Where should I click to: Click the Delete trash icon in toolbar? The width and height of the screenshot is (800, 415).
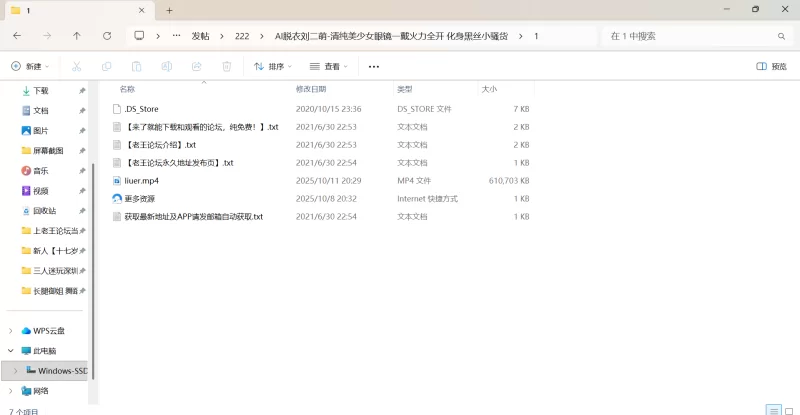pyautogui.click(x=226, y=67)
